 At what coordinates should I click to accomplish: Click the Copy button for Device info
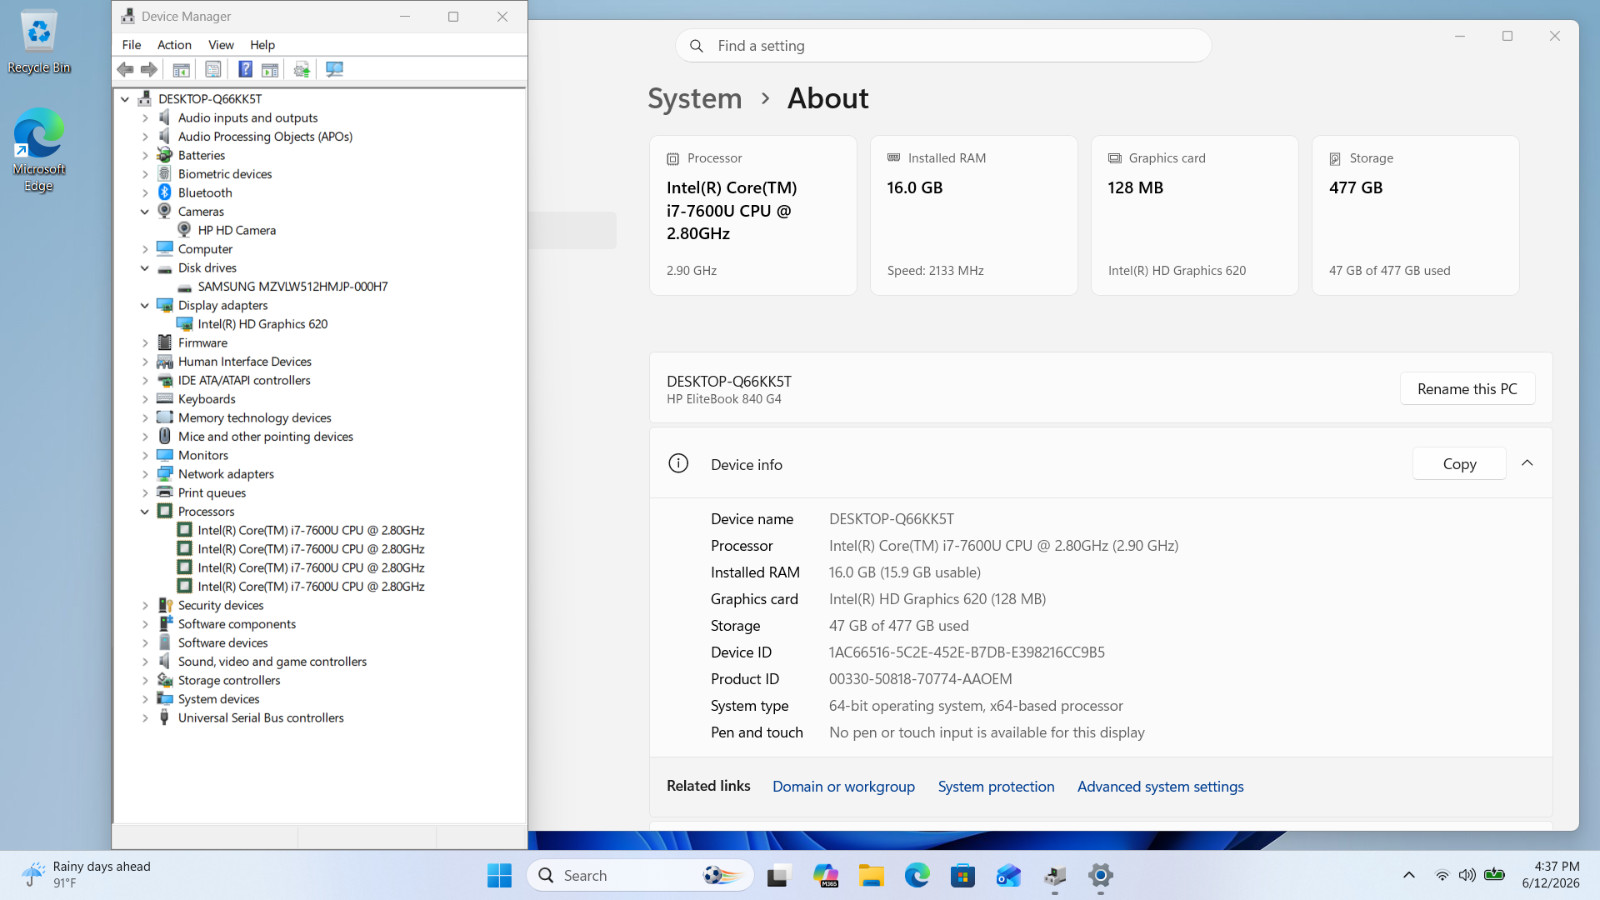[1459, 464]
